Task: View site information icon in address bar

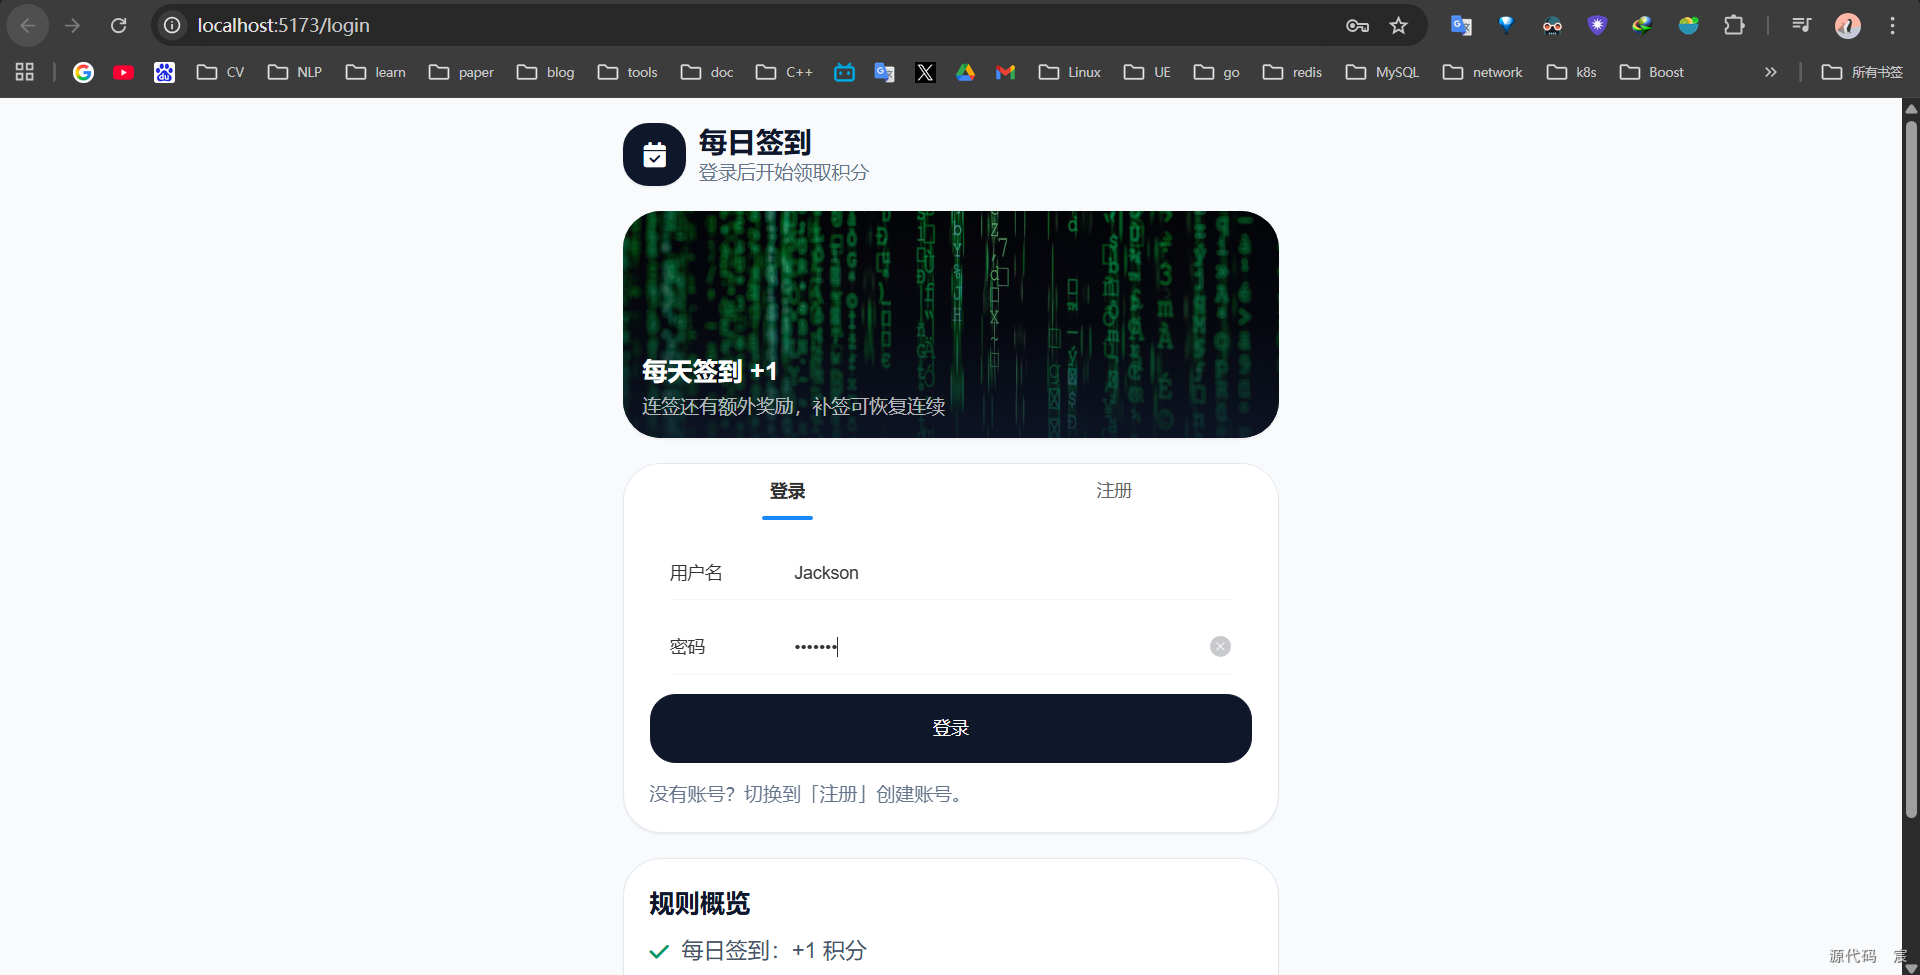Action: click(x=172, y=25)
